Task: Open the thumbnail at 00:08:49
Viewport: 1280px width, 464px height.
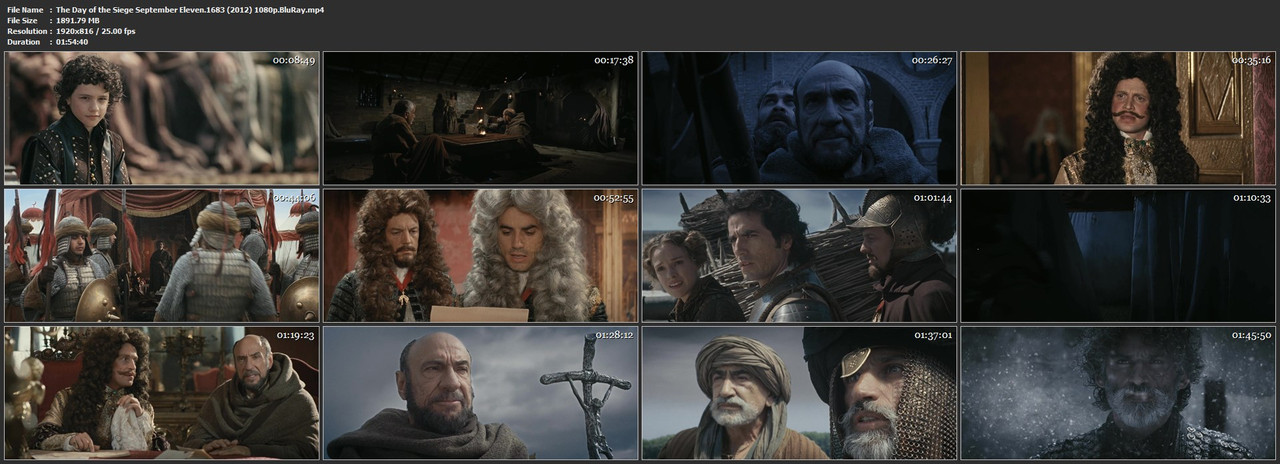Action: (162, 118)
